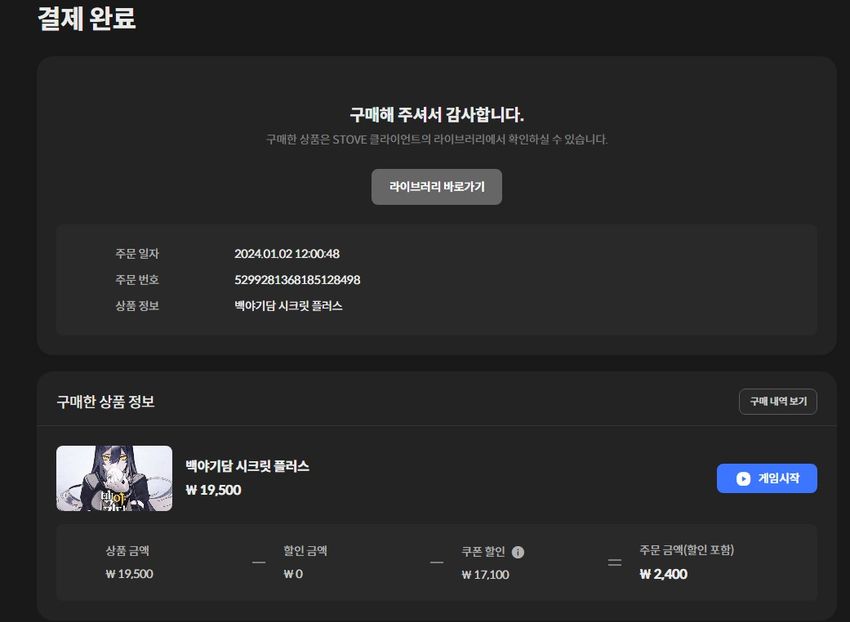Image resolution: width=850 pixels, height=622 pixels.
Task: Click the coupon discount value ₩ 17,100
Action: 485,575
